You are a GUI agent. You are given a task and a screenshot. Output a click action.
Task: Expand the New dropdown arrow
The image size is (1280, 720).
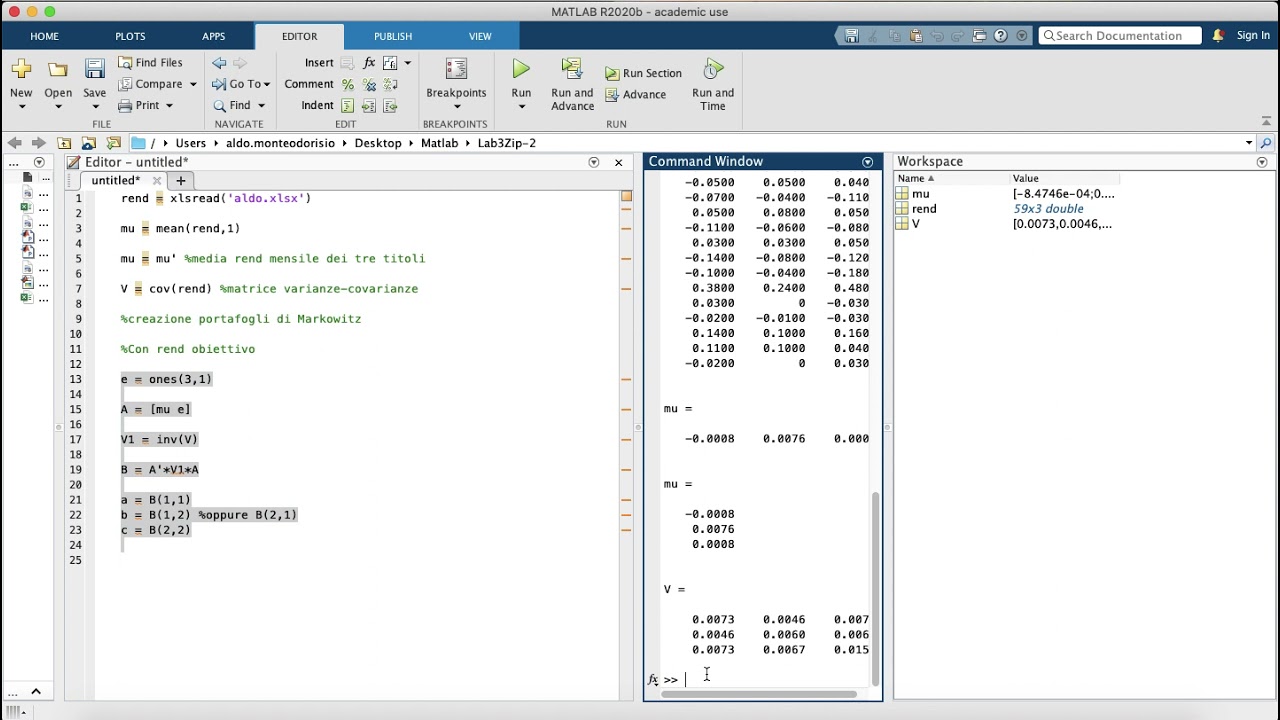click(x=21, y=107)
